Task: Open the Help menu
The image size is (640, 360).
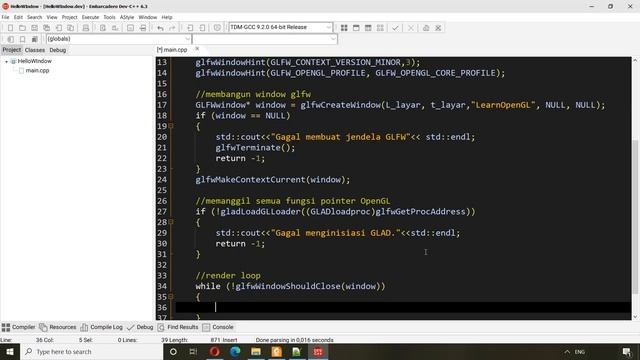Action: tap(167, 17)
